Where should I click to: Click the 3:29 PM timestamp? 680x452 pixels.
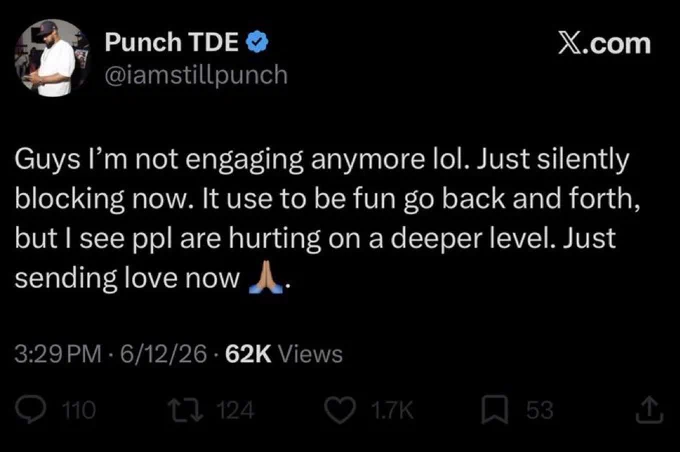(58, 354)
